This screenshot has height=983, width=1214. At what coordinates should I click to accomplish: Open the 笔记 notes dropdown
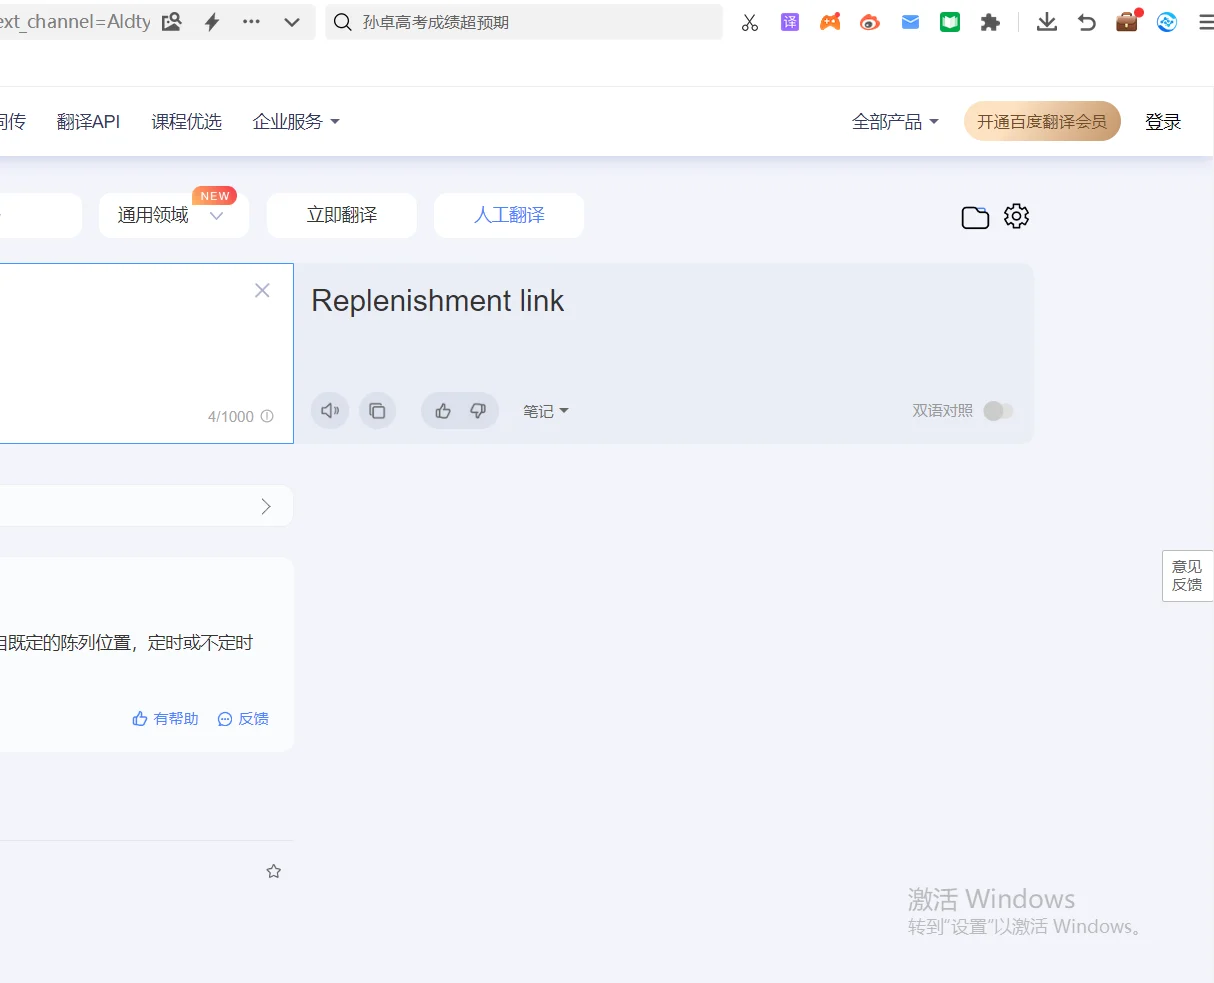pyautogui.click(x=546, y=411)
